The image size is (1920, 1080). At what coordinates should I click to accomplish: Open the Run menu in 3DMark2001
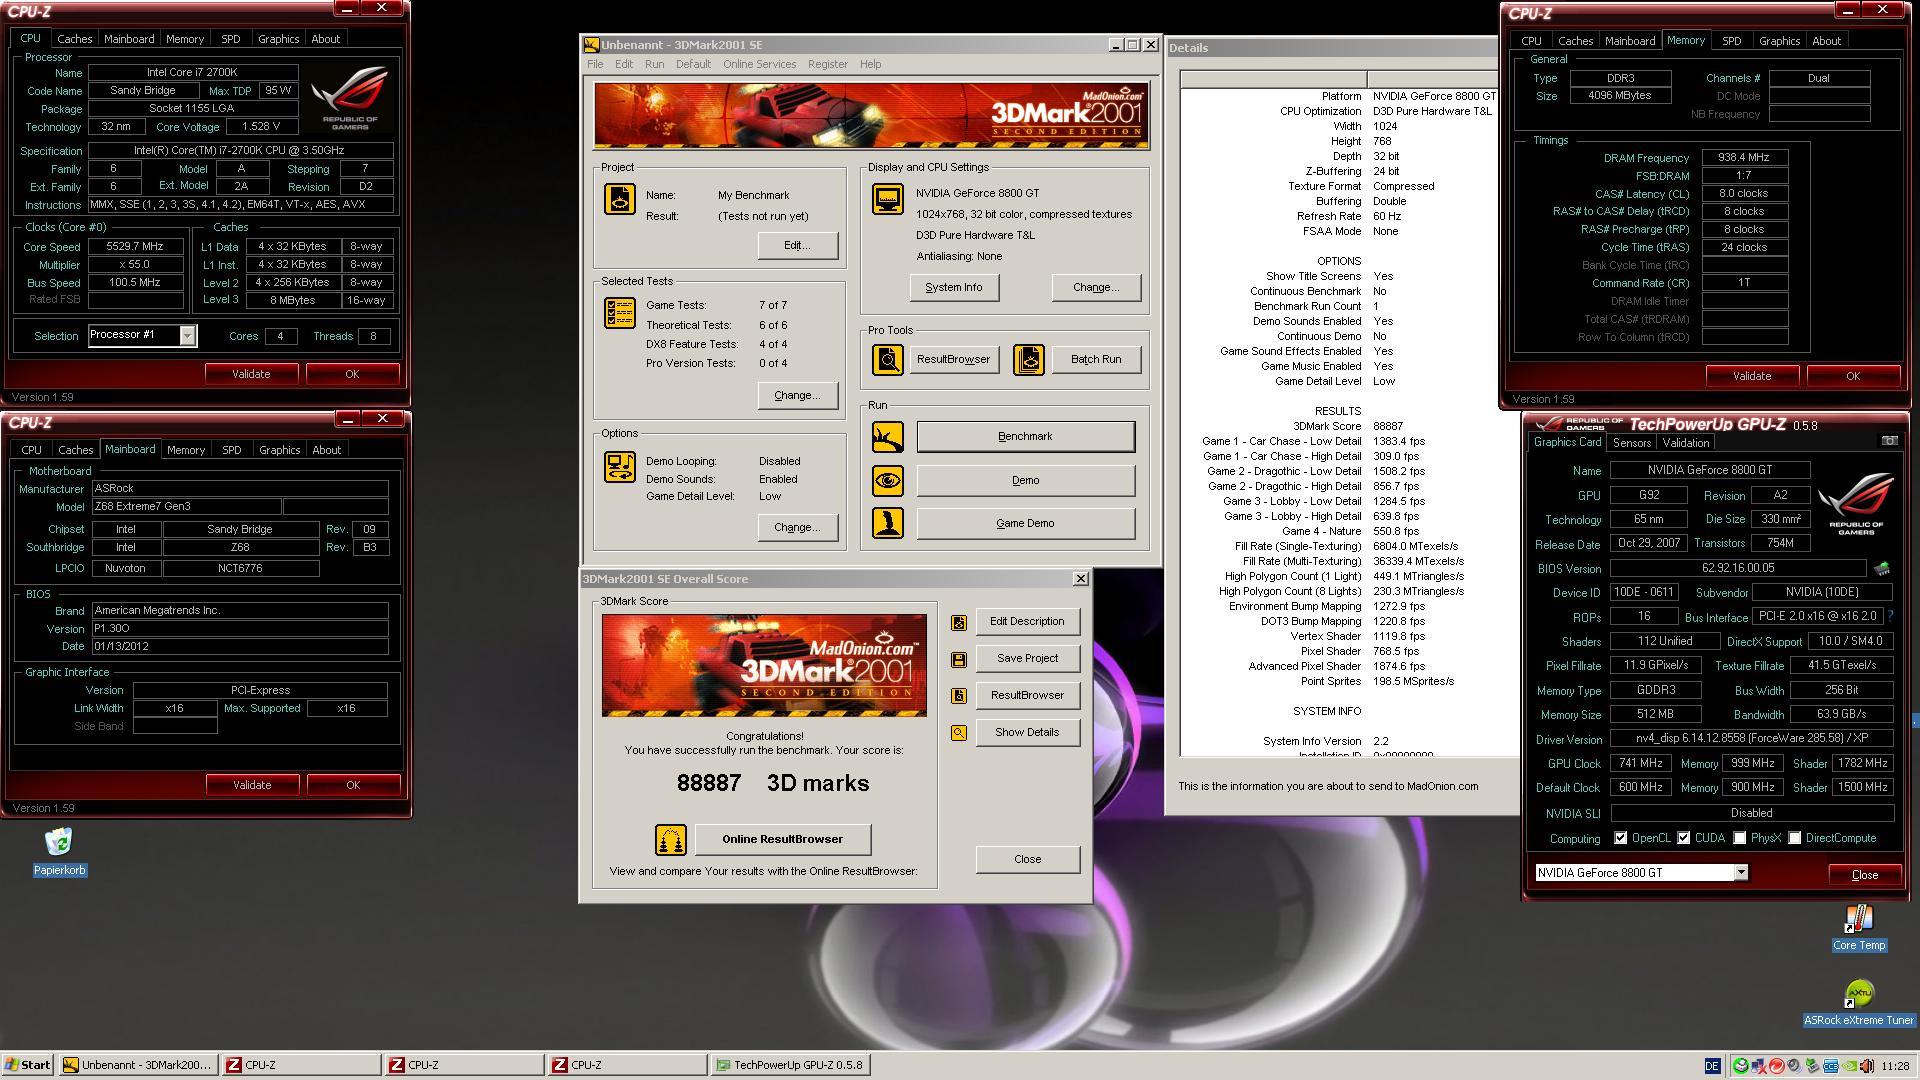pyautogui.click(x=654, y=64)
